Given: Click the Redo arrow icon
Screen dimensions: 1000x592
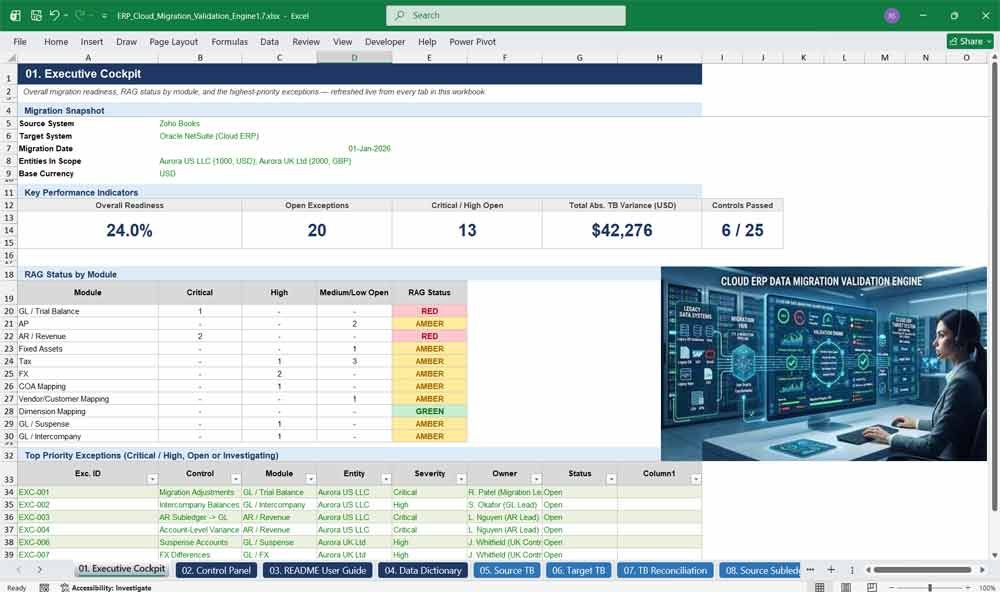Looking at the screenshot, I should pos(80,15).
